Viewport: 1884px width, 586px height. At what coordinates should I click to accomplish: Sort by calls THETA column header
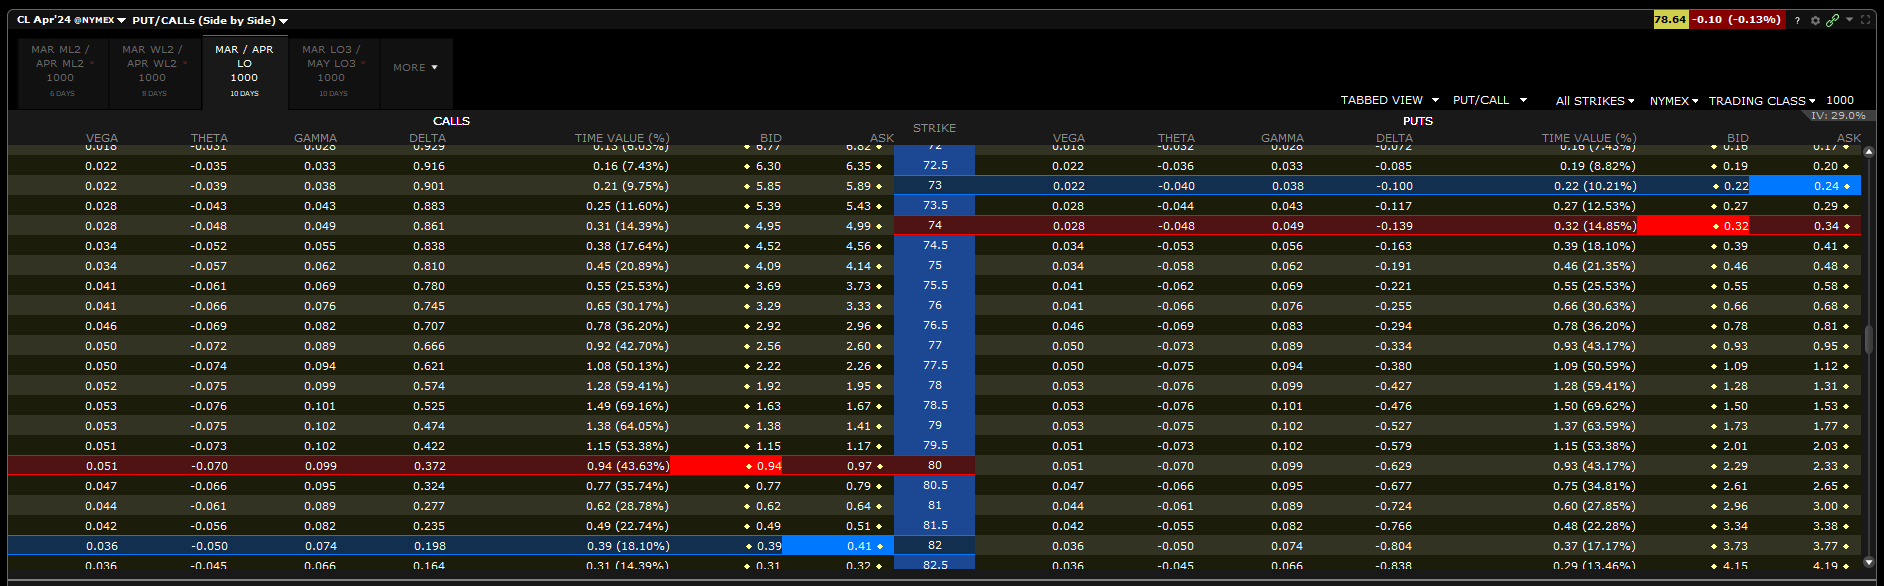tap(209, 138)
